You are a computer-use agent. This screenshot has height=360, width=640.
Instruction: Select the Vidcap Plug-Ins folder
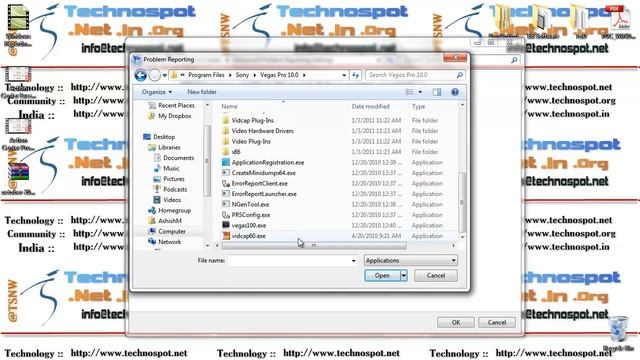click(x=253, y=120)
